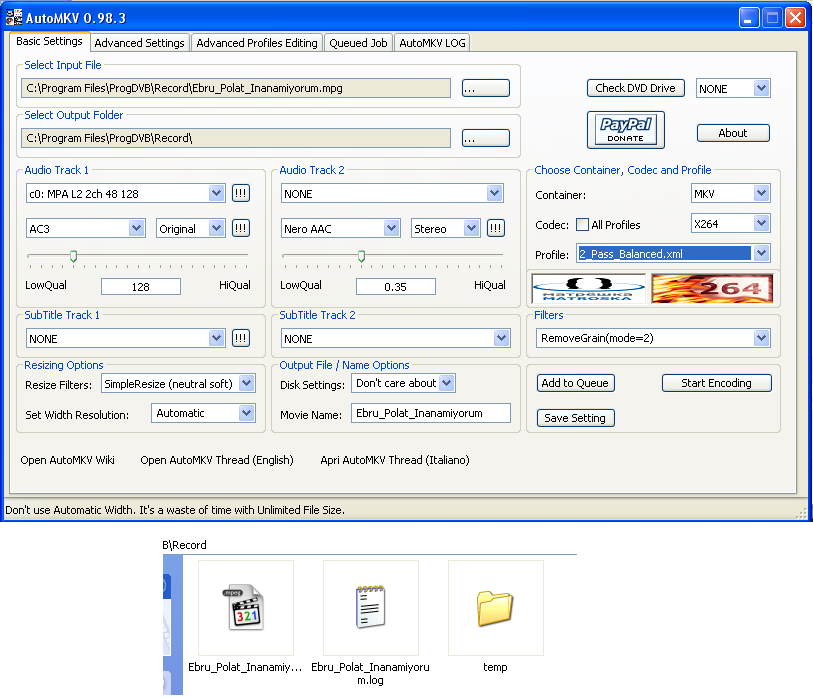Viewport: 813px width, 698px height.
Task: Open the Original channels dropdown
Action: [191, 228]
